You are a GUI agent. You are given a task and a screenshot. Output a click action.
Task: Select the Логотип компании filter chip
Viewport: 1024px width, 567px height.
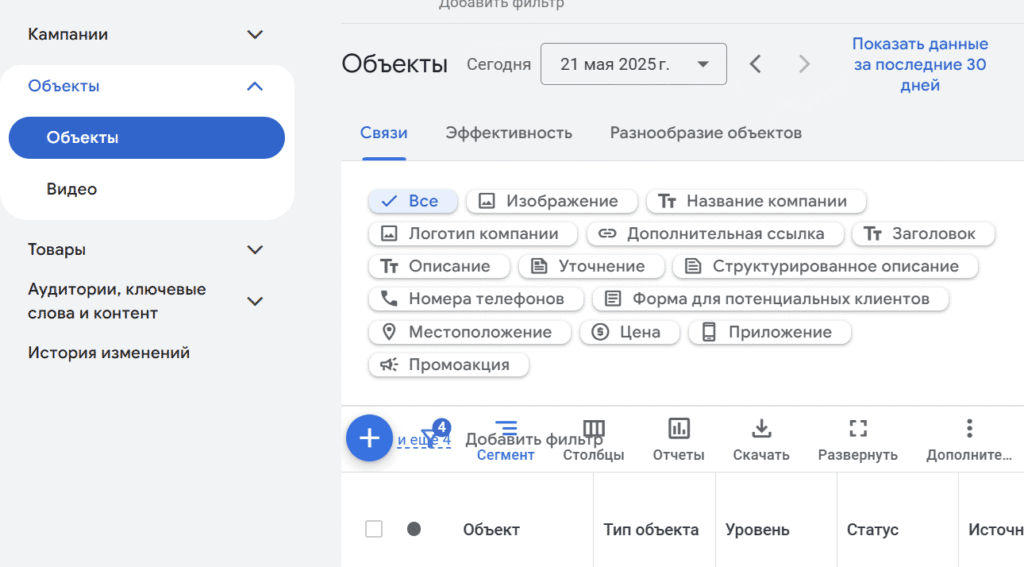[473, 234]
